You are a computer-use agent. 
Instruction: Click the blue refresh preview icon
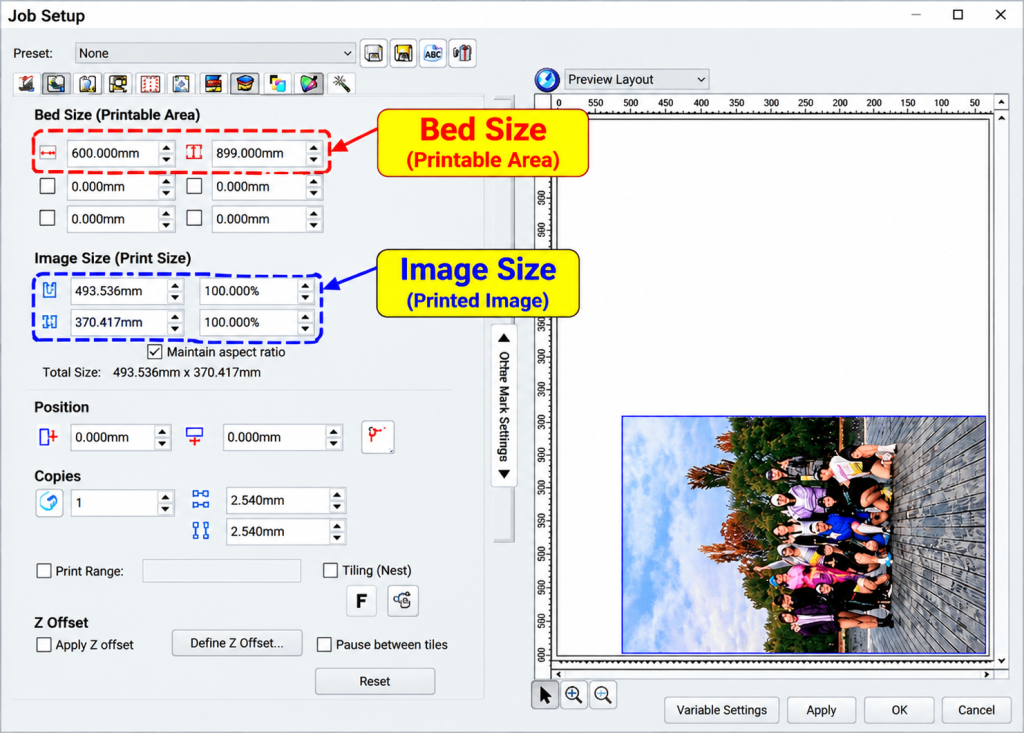click(x=547, y=80)
